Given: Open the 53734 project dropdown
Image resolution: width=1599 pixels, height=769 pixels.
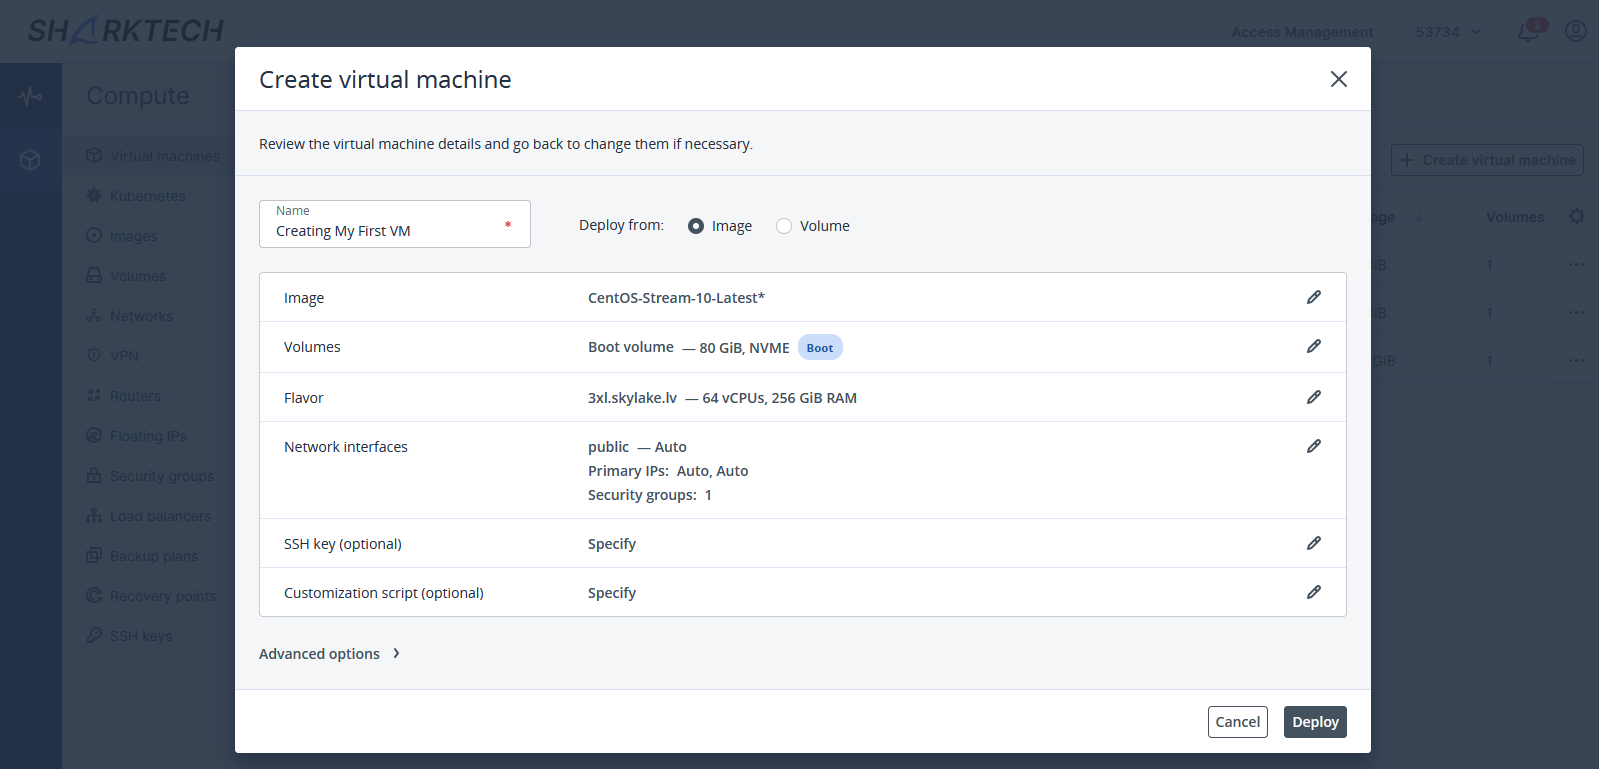Looking at the screenshot, I should tap(1448, 32).
